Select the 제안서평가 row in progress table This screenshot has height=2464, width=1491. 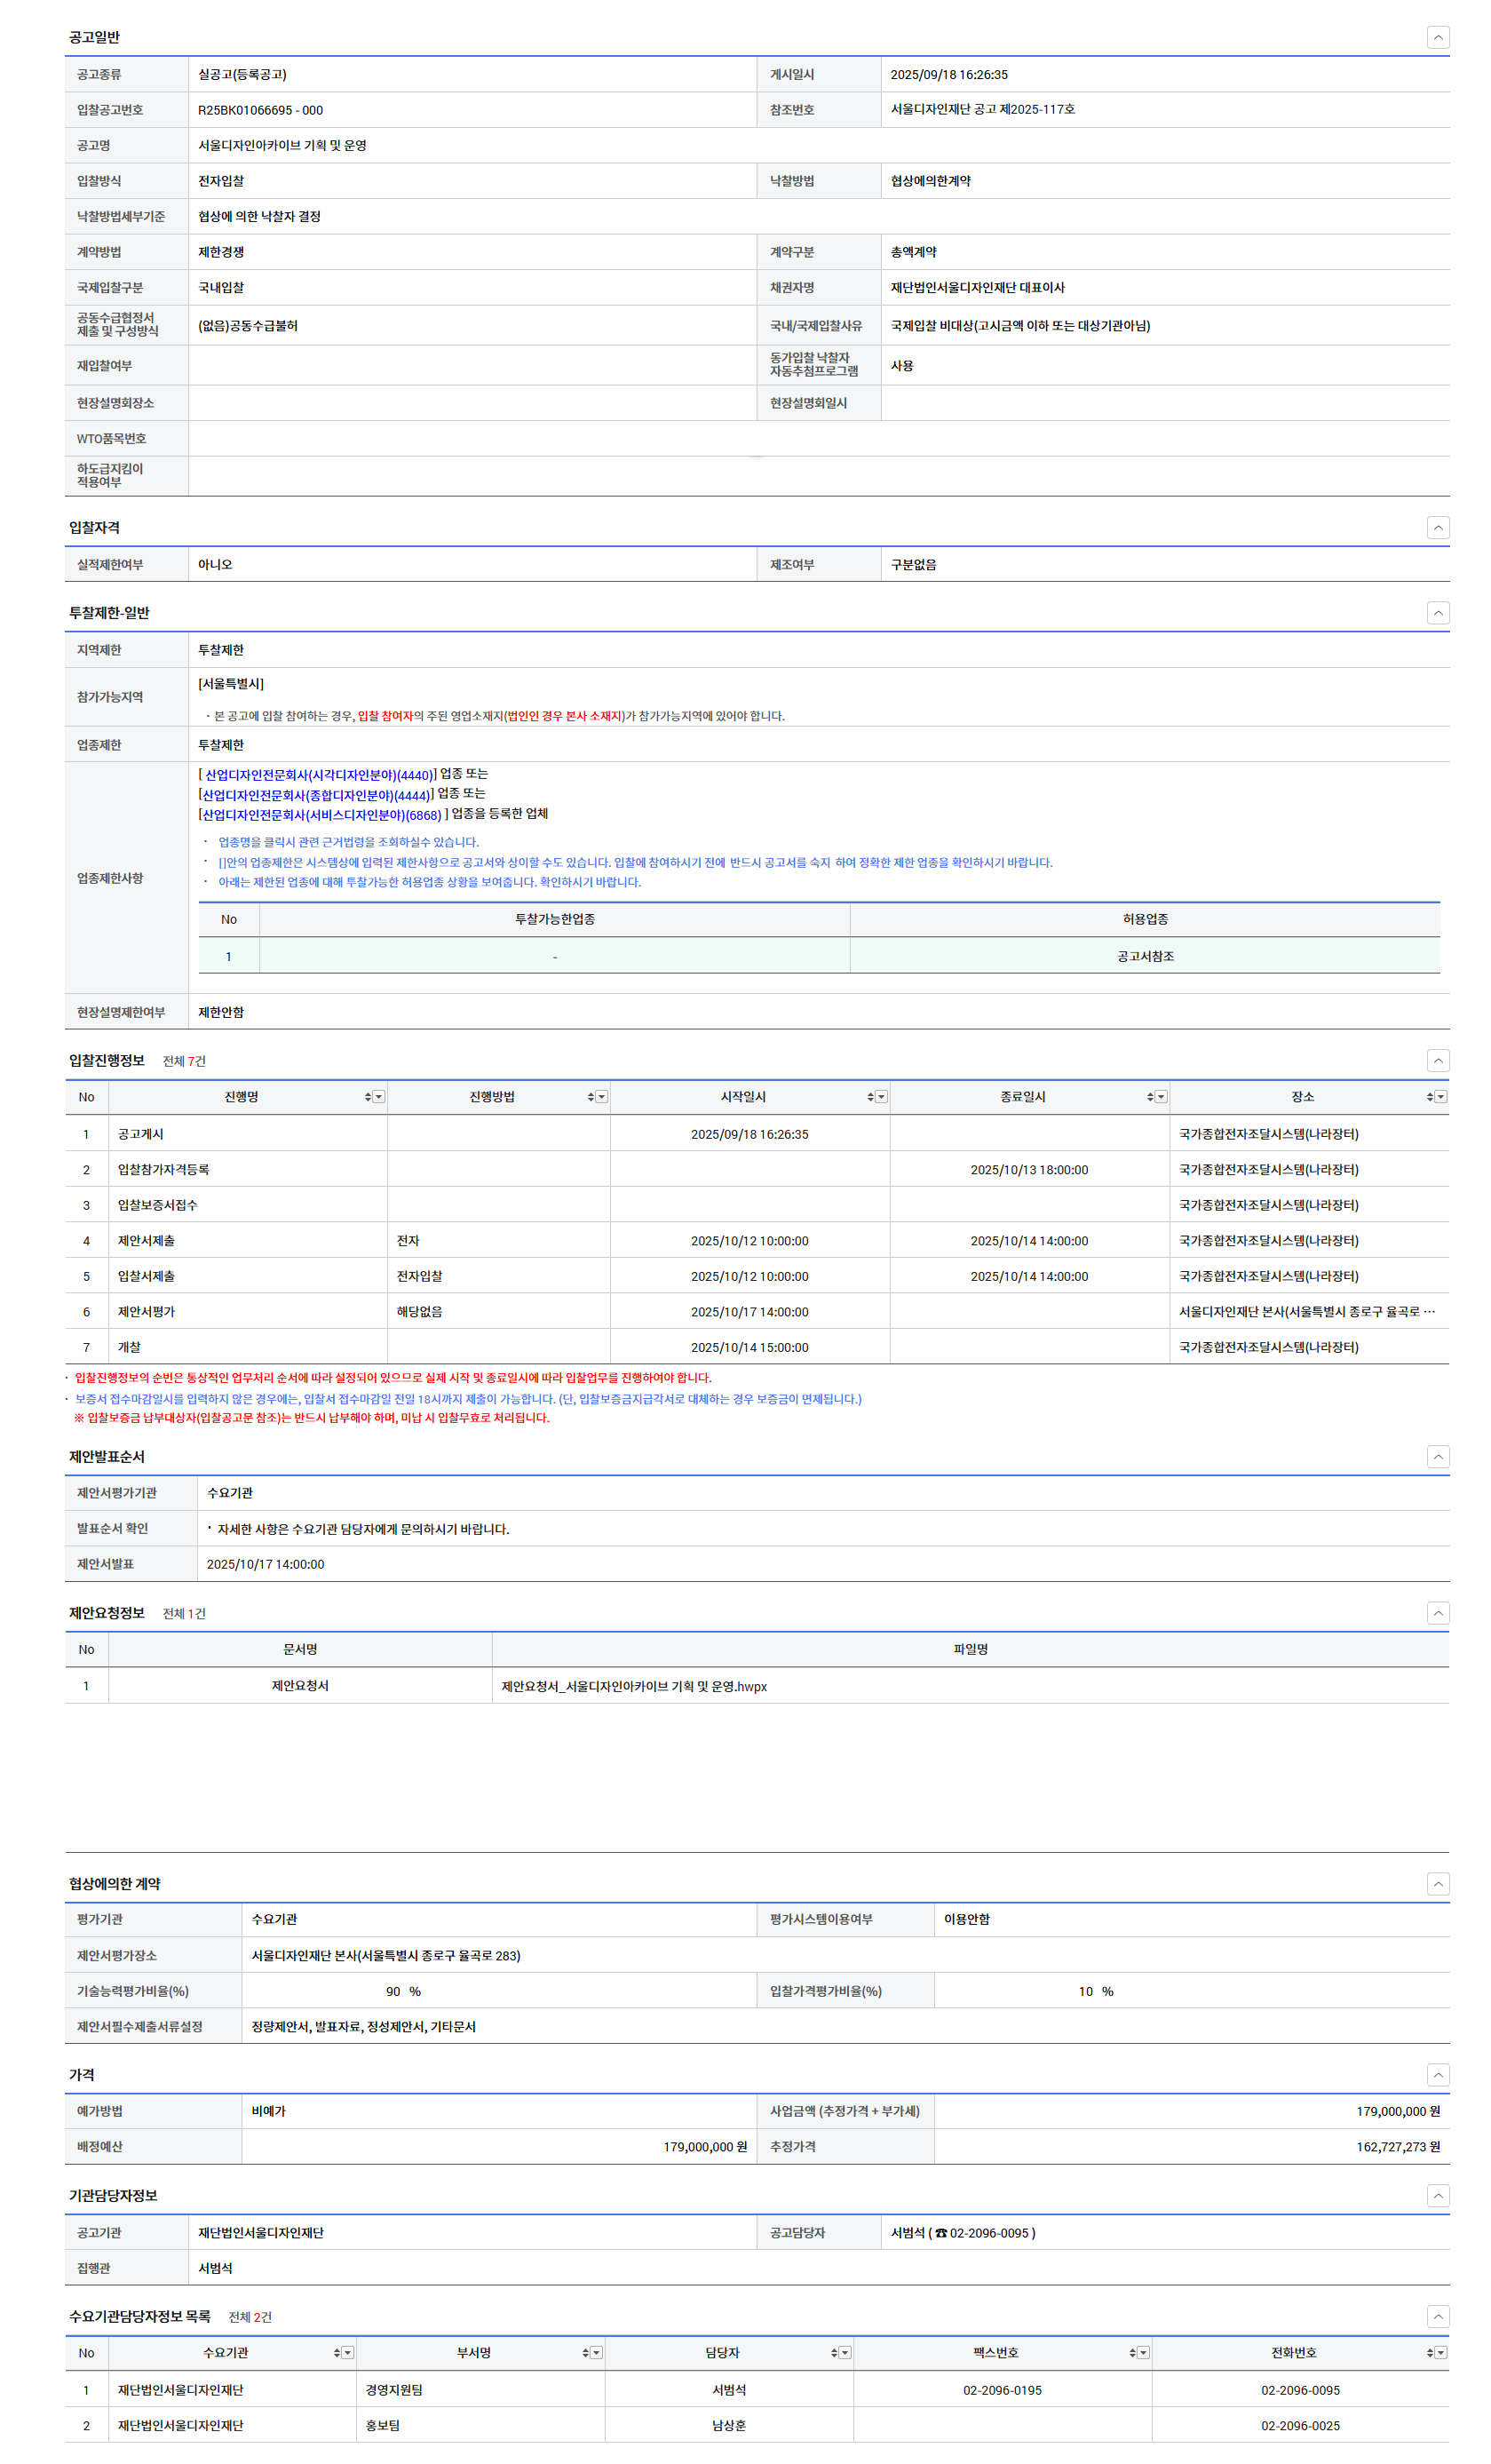pos(146,1311)
